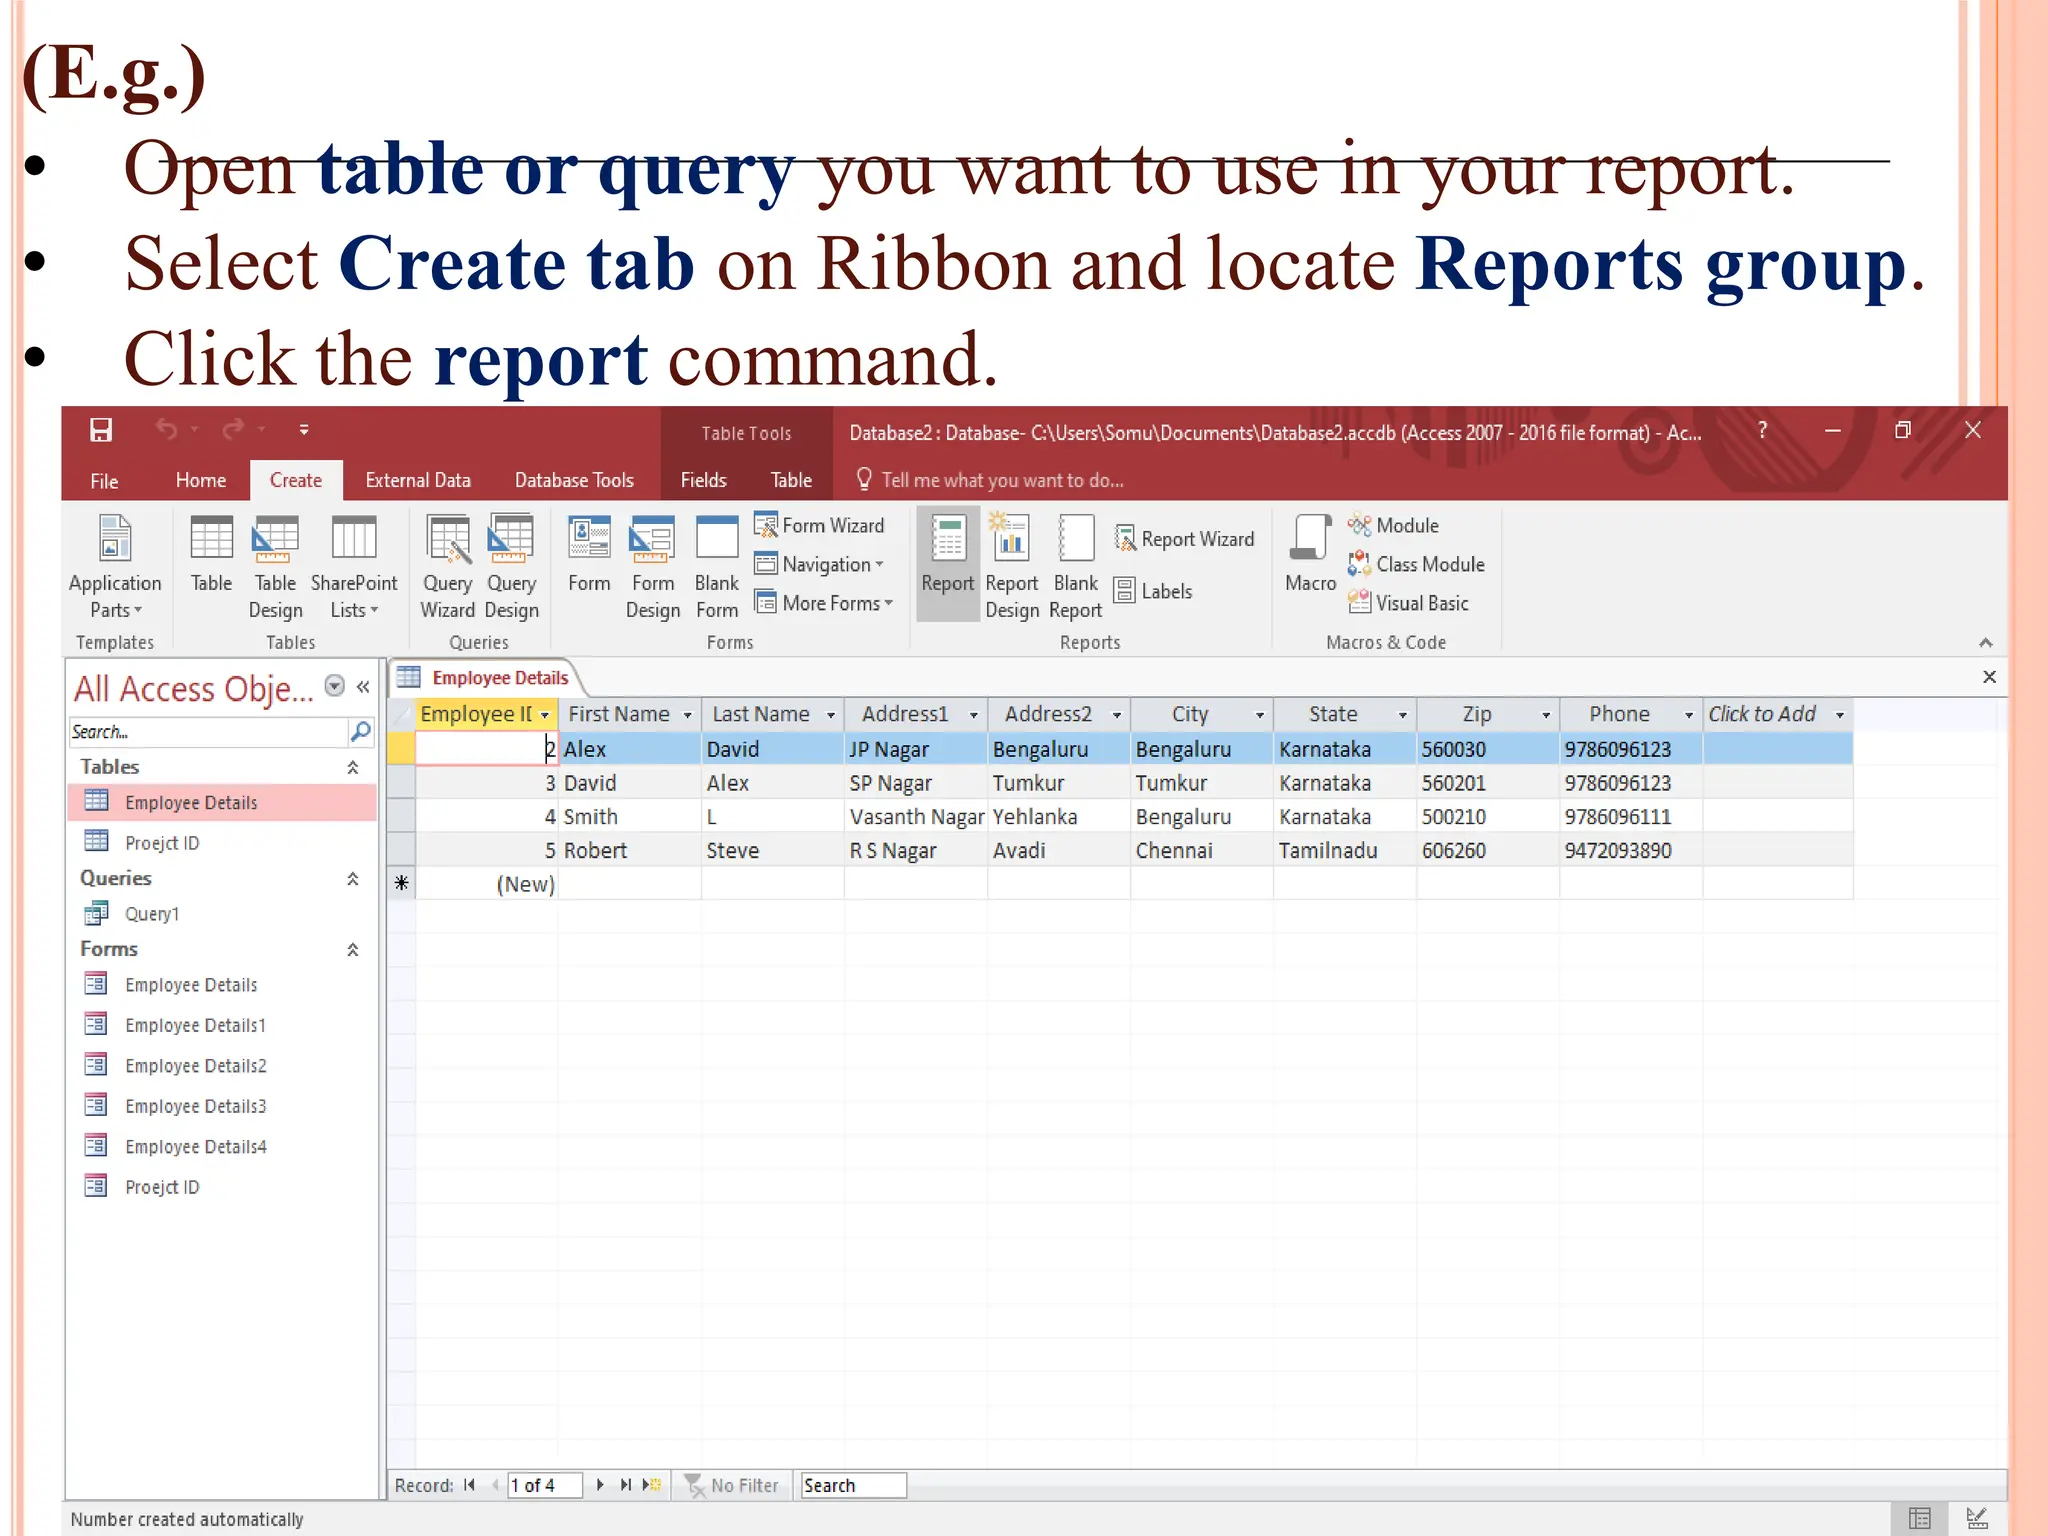Open Report Design command
This screenshot has width=2048, height=1536.
coord(1012,566)
